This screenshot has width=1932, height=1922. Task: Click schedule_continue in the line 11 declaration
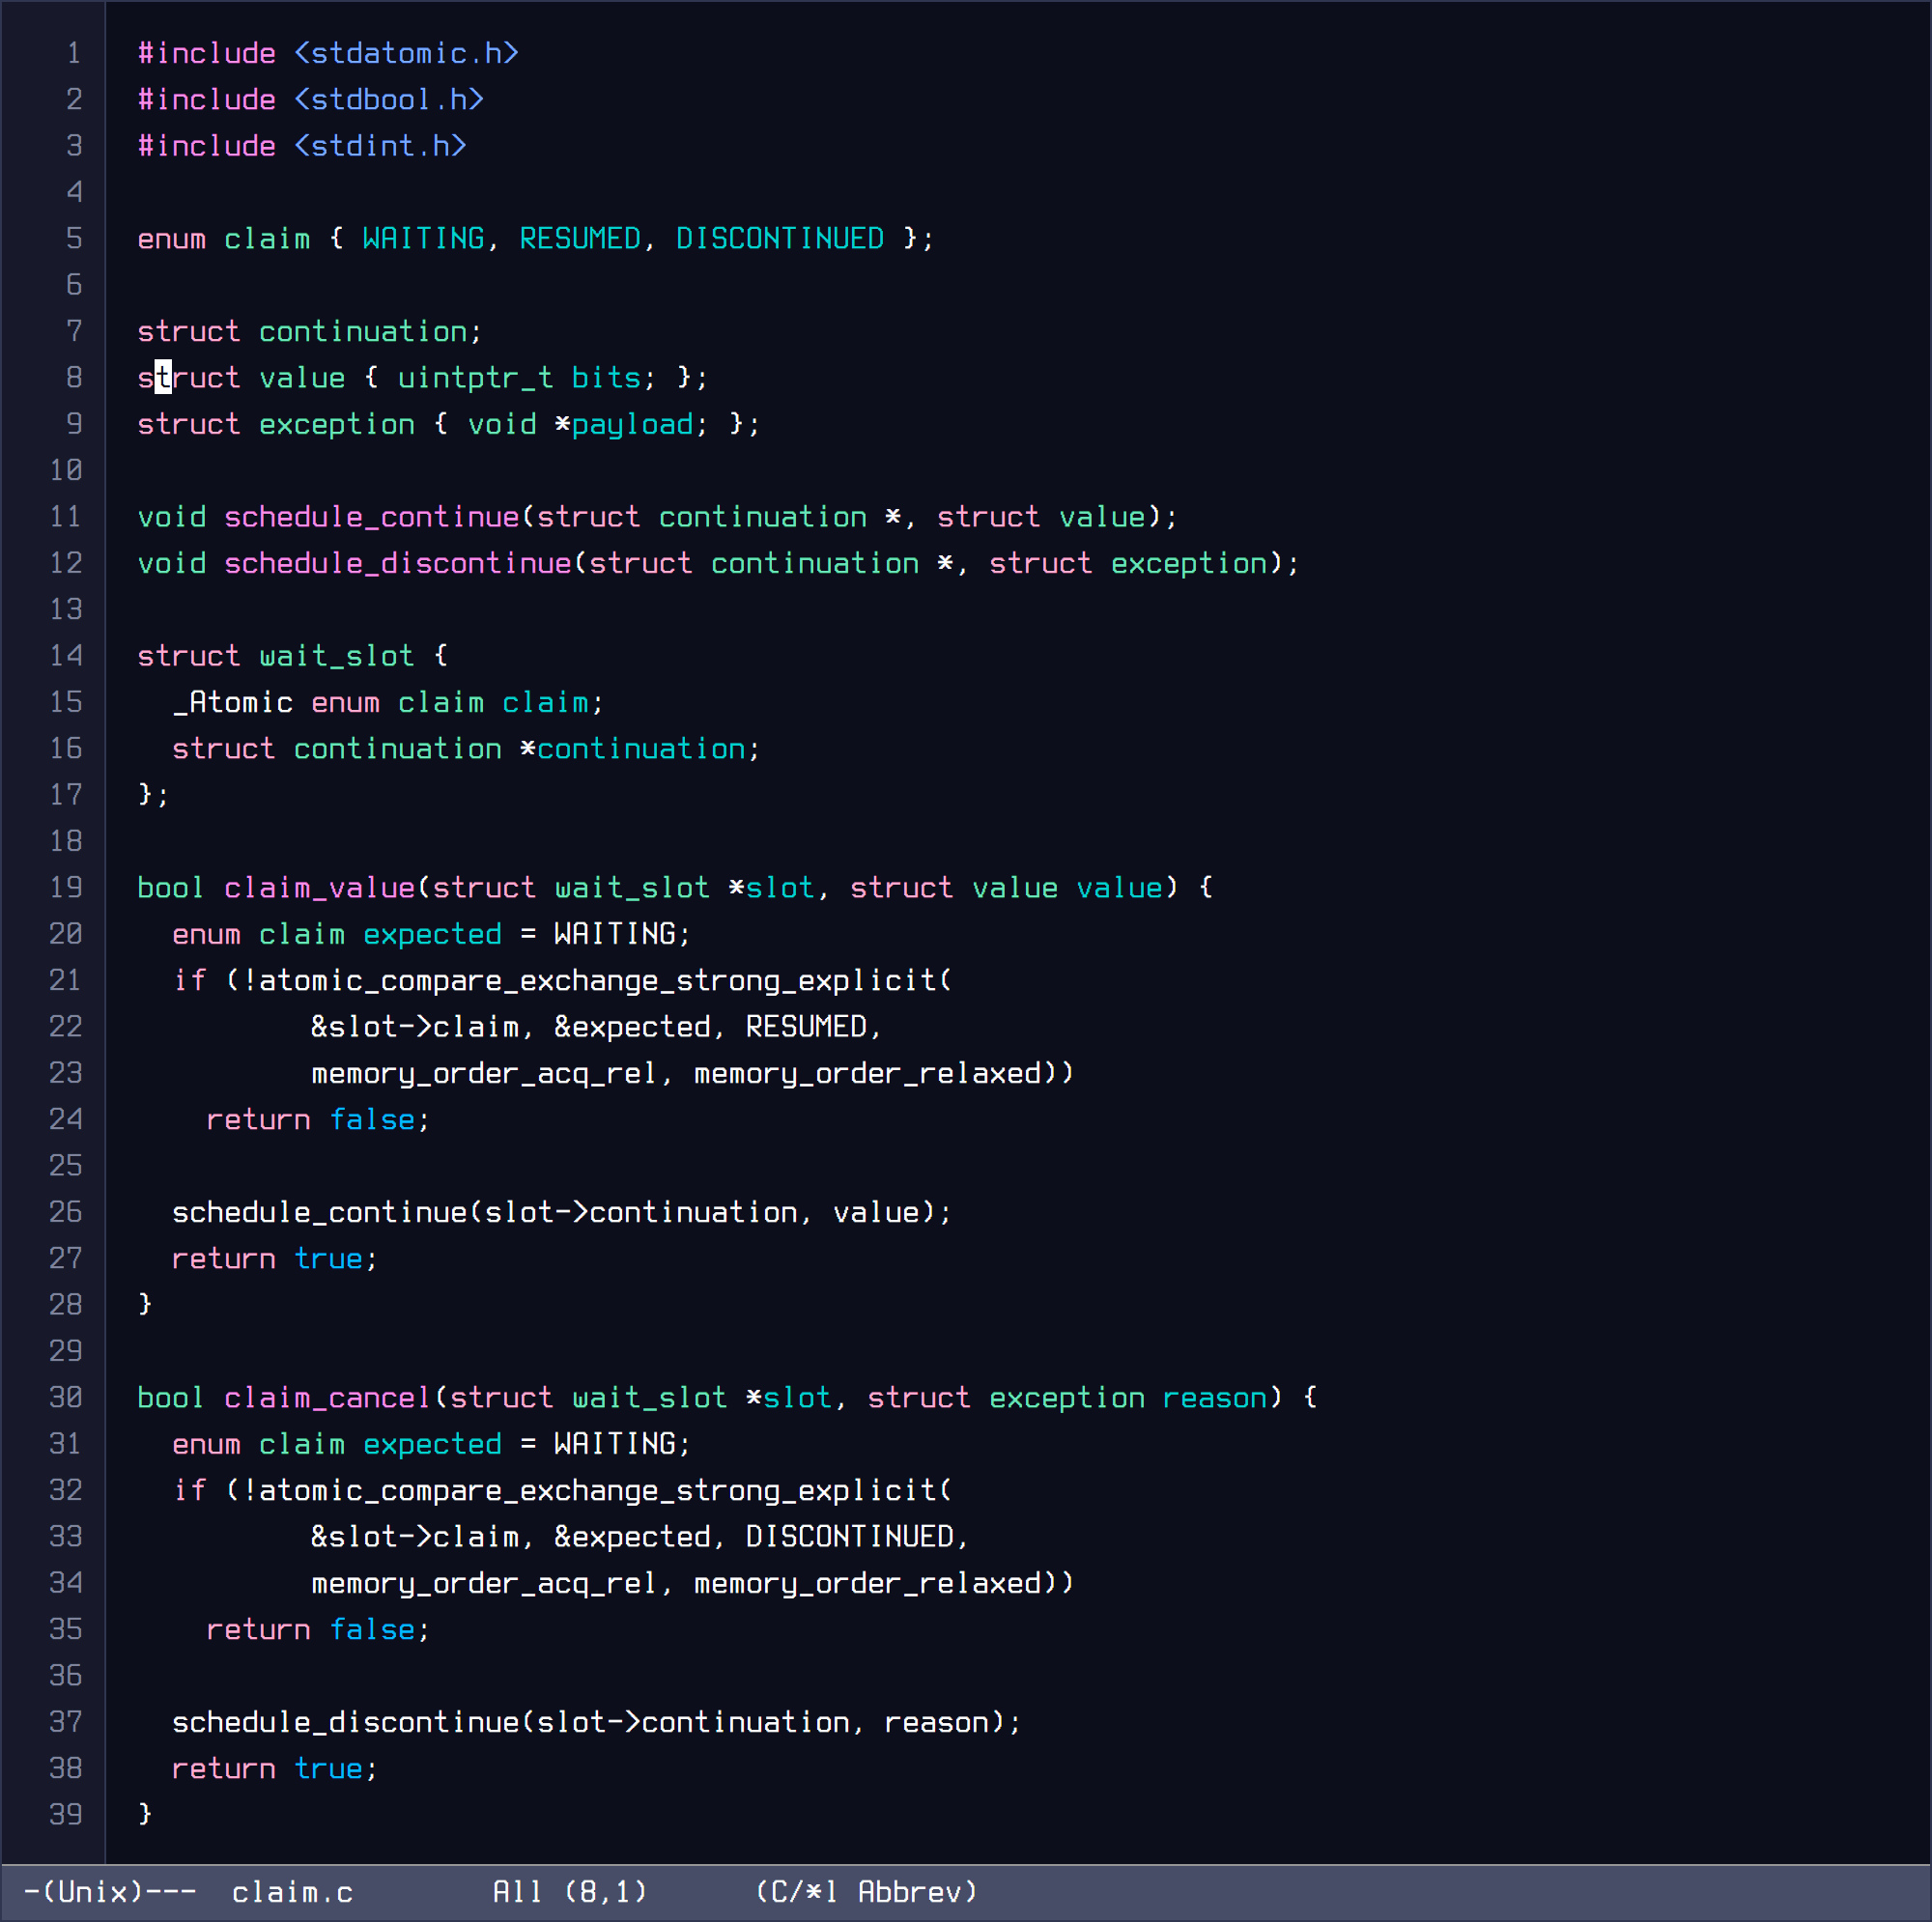point(372,517)
